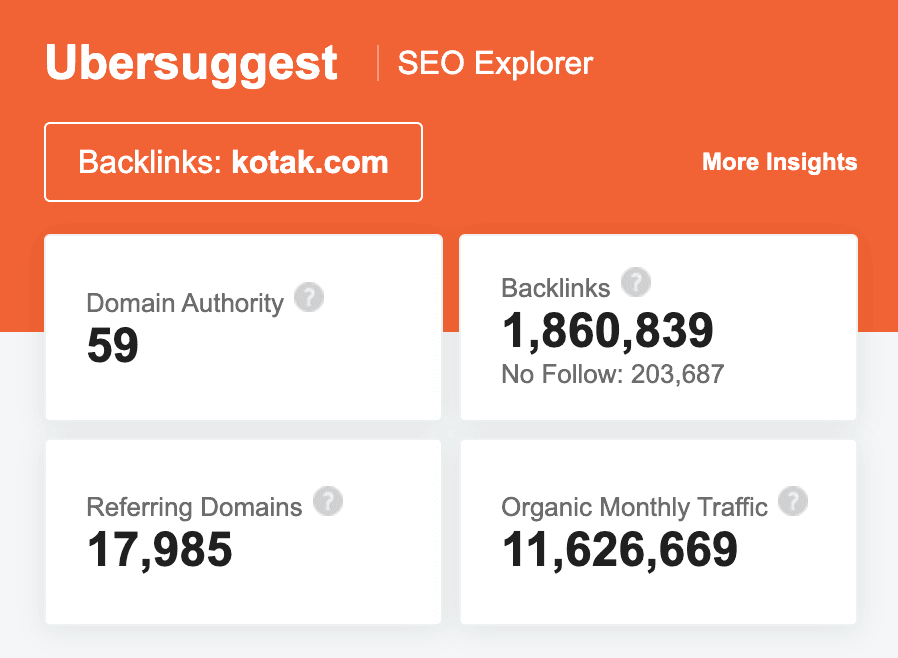The image size is (898, 658).
Task: Click the More Insights link
Action: pyautogui.click(x=779, y=162)
